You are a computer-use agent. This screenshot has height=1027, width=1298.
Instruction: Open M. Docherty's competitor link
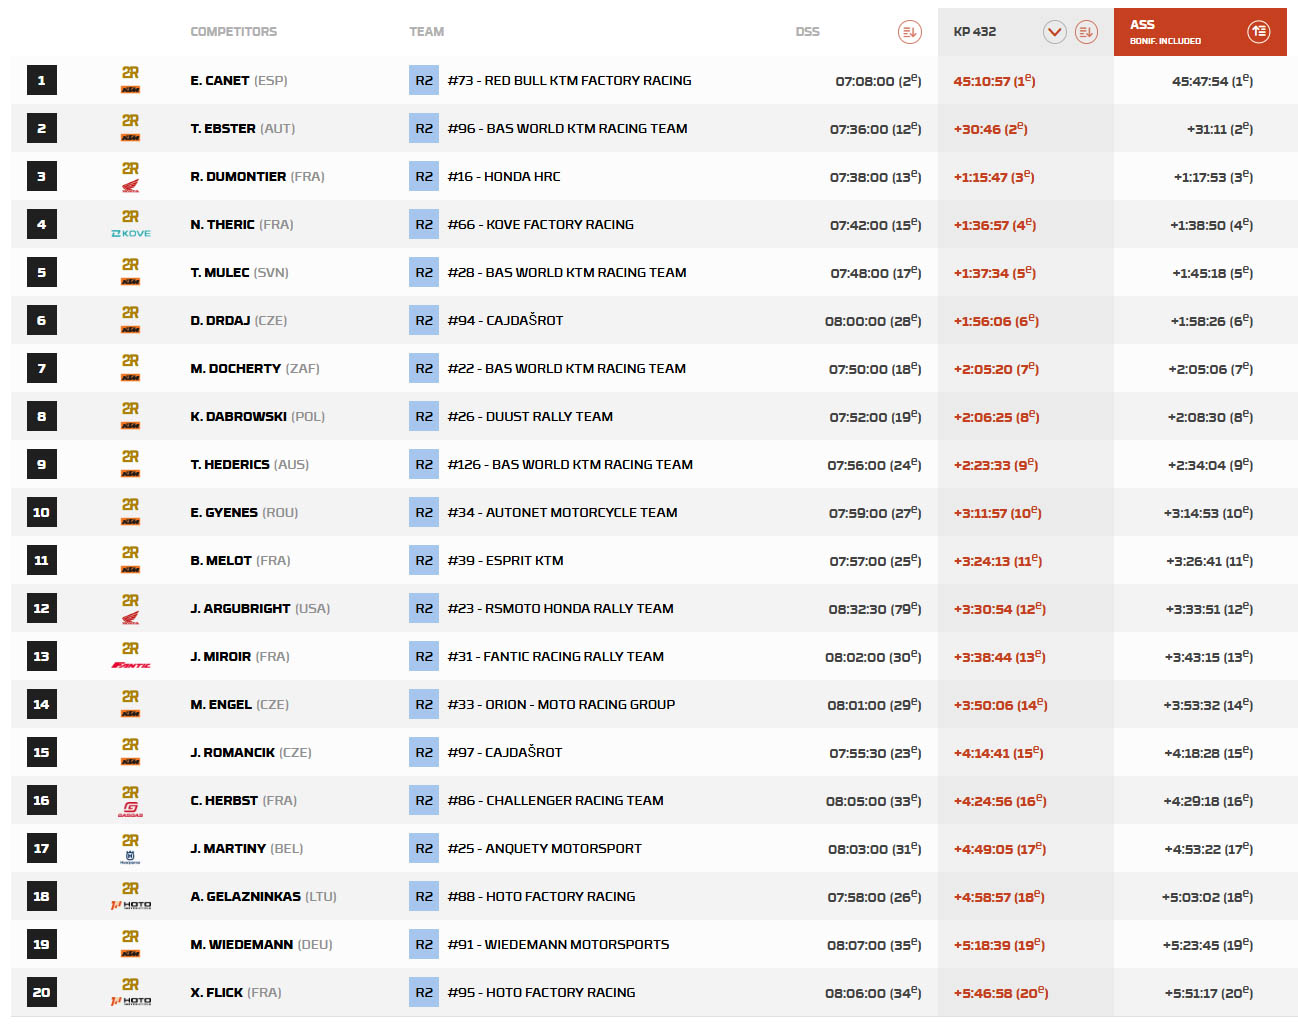(x=236, y=369)
